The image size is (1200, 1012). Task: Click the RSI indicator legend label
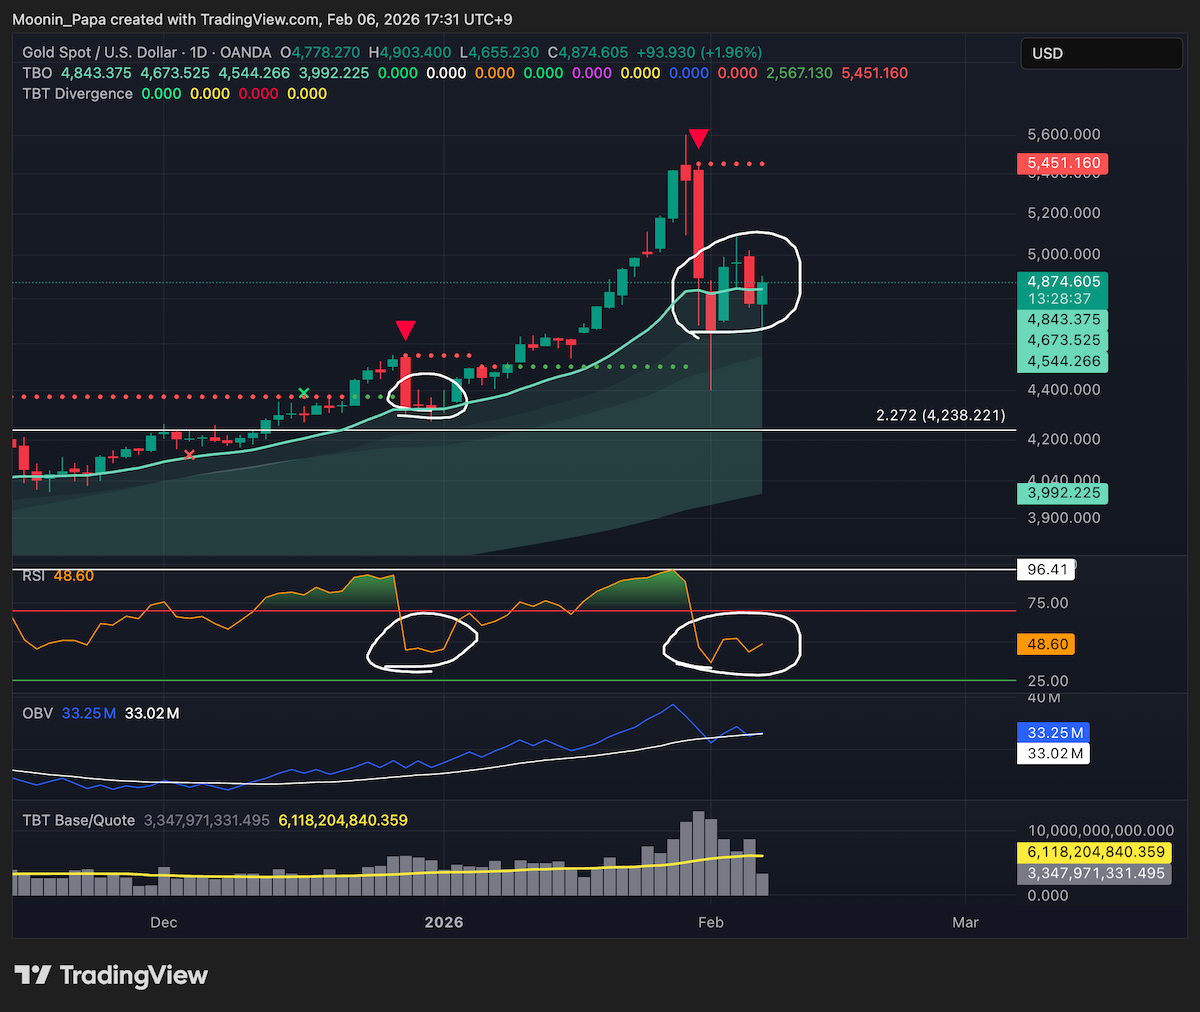point(35,576)
